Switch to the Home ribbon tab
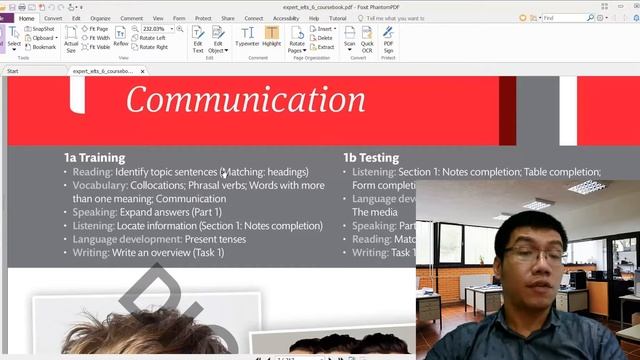640x360 pixels. (27, 18)
